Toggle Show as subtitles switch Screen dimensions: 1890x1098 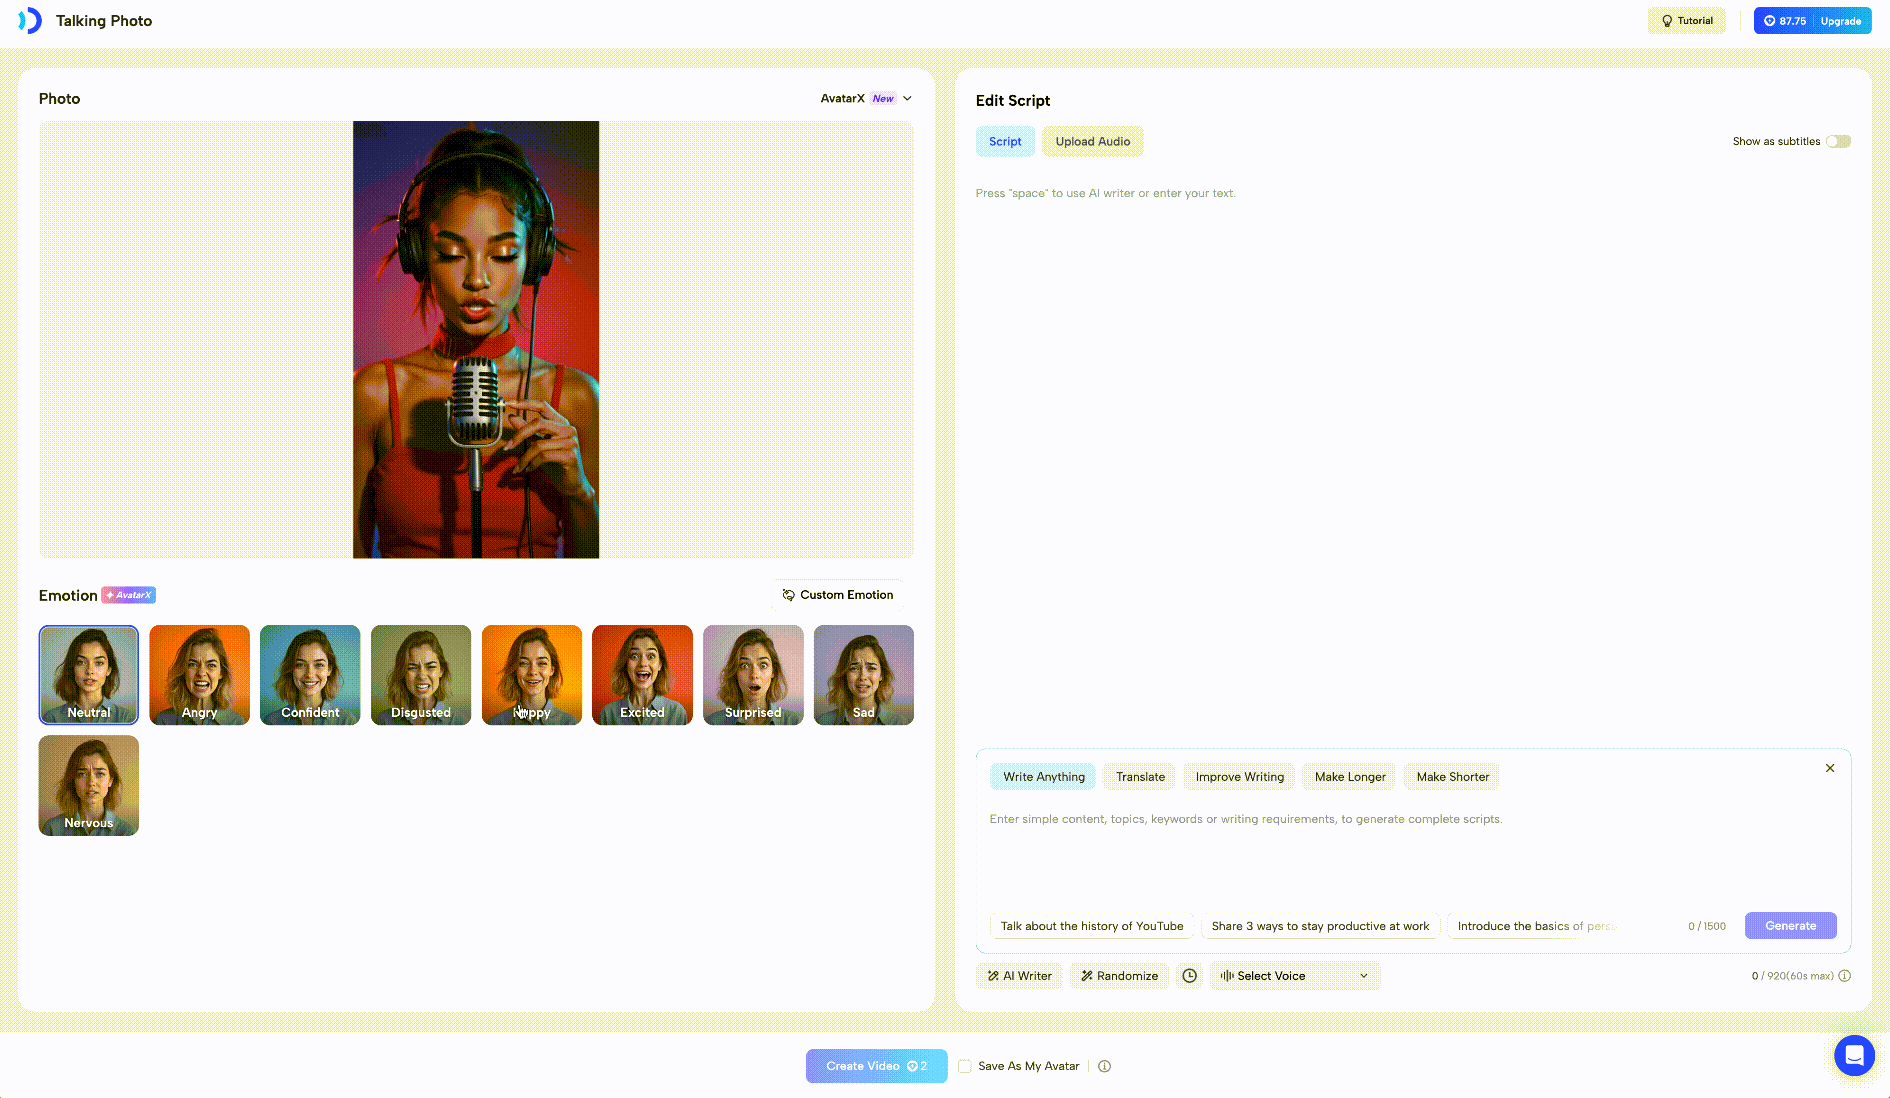(x=1838, y=141)
